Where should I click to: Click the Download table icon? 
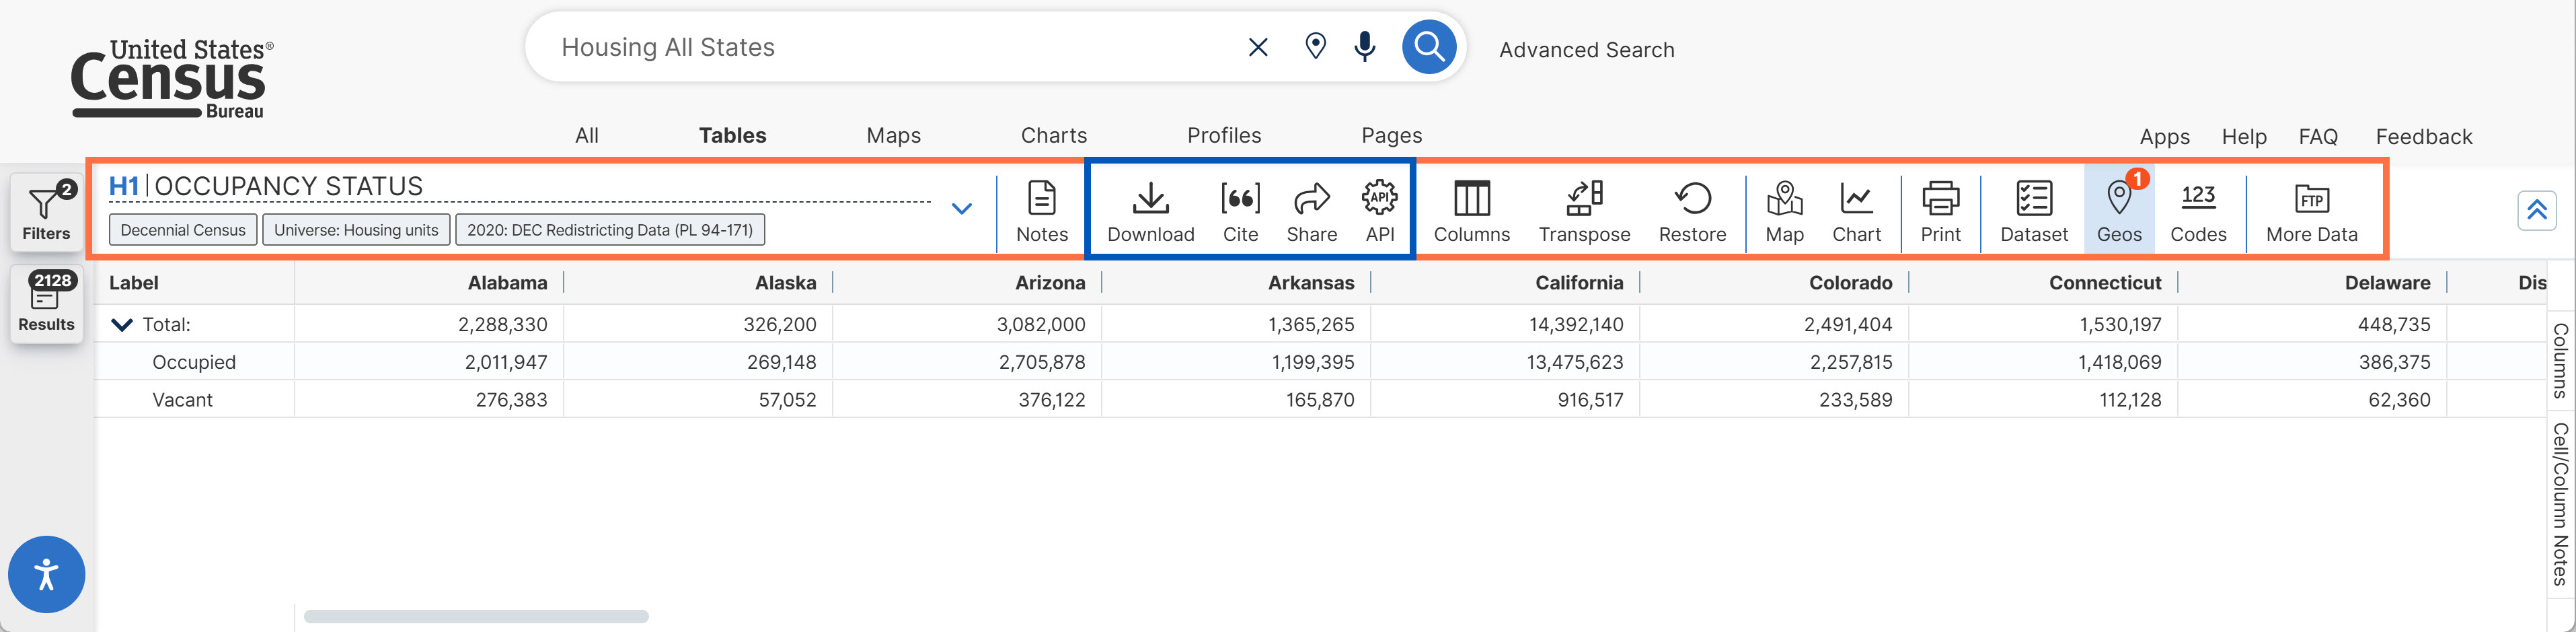pos(1150,211)
